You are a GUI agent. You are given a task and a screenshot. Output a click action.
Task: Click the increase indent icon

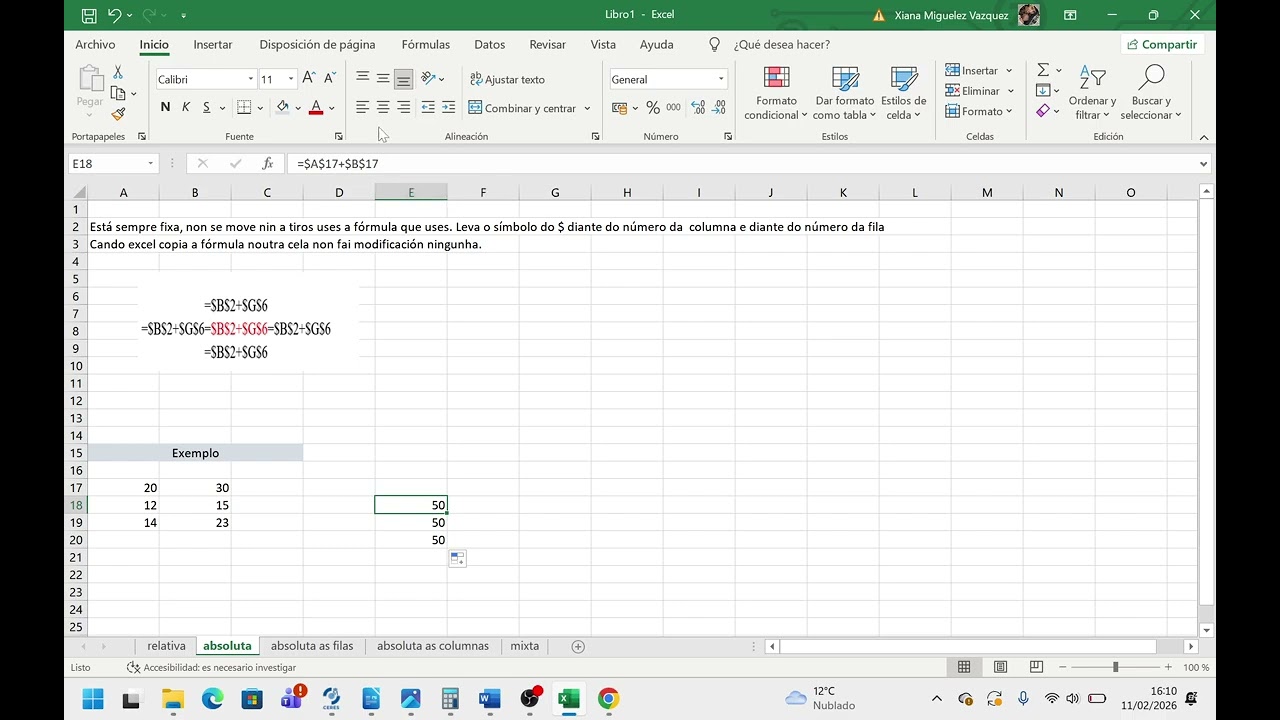[x=448, y=107]
